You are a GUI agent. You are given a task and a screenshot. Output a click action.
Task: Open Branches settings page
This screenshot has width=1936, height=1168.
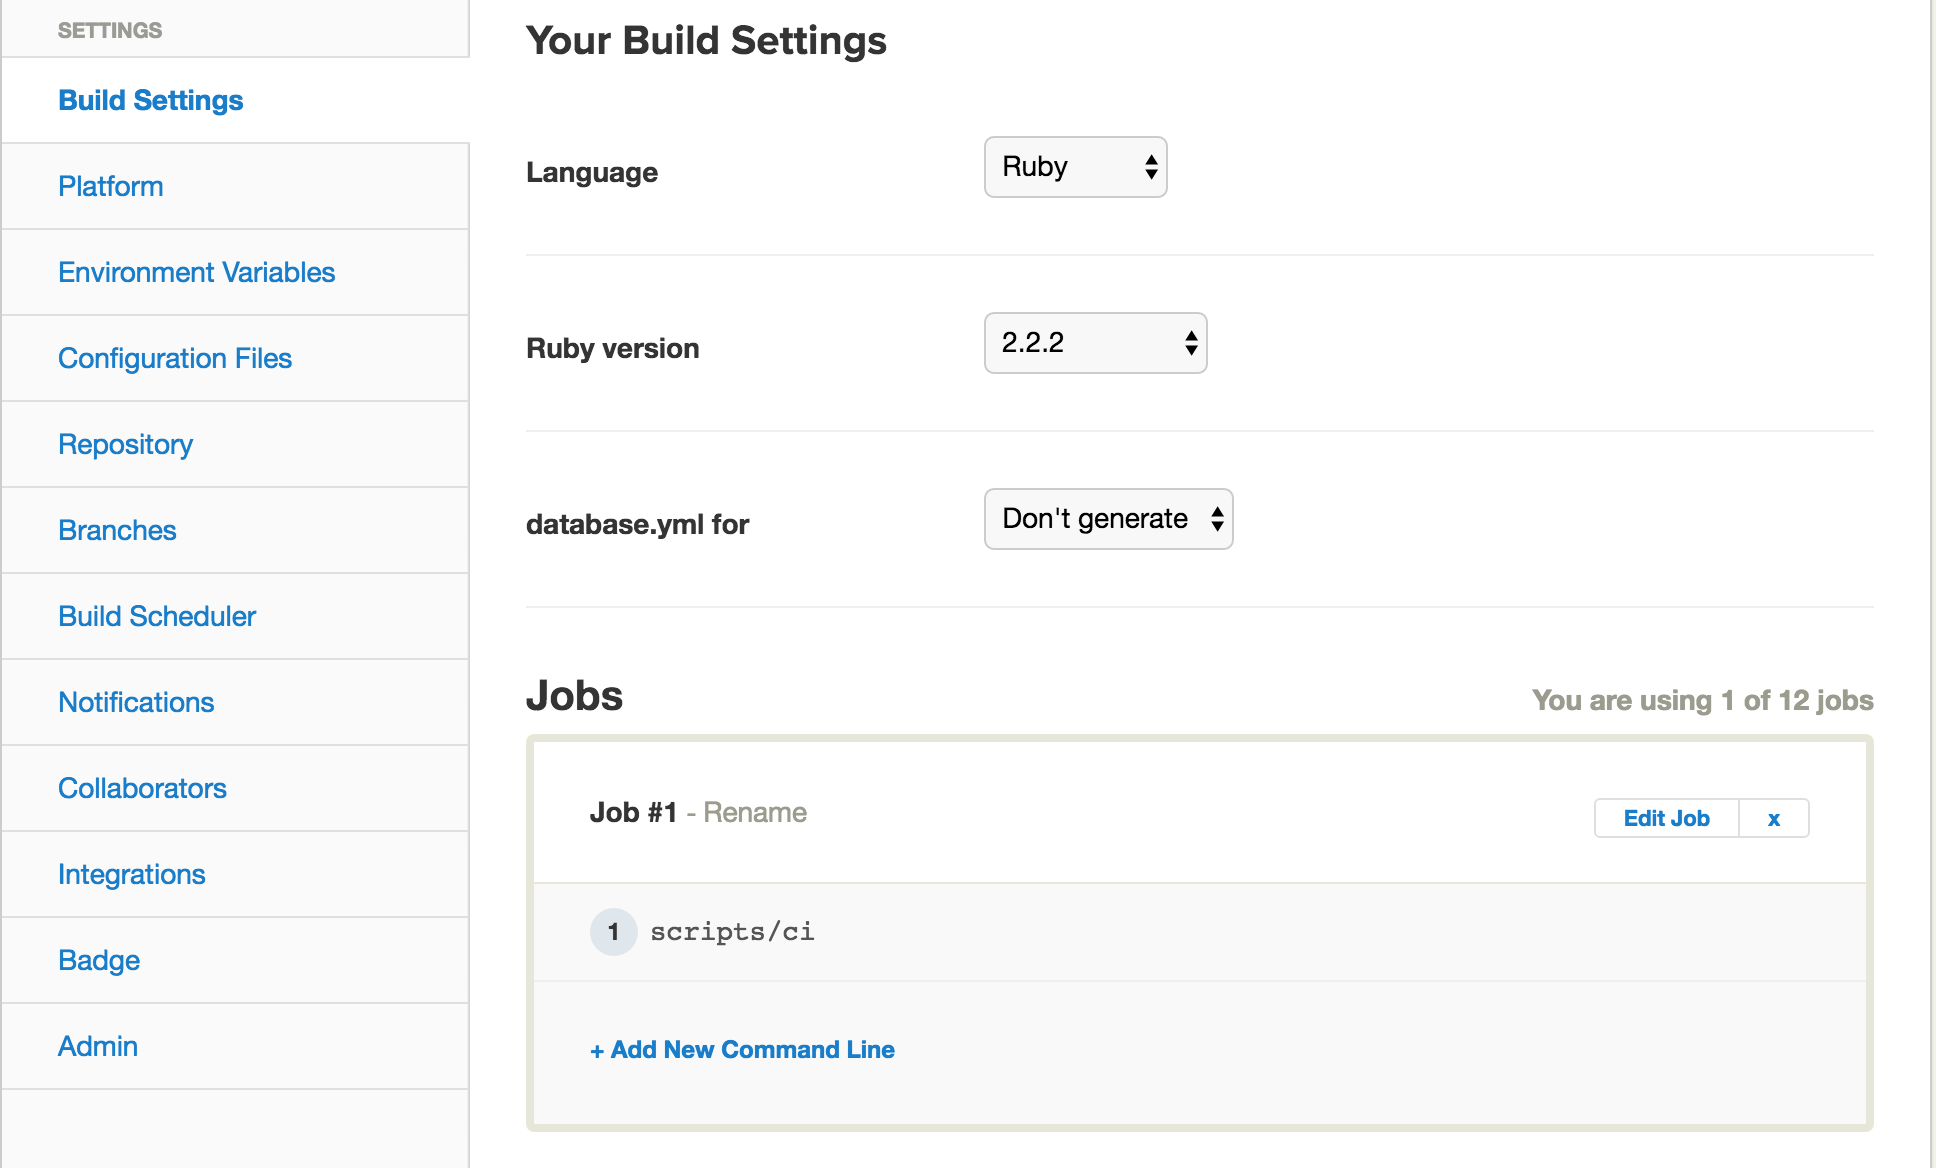[117, 530]
